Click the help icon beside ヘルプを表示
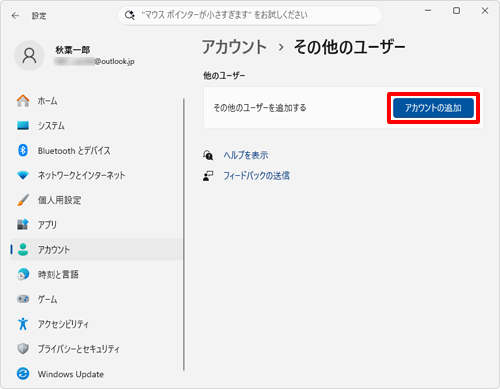 208,155
